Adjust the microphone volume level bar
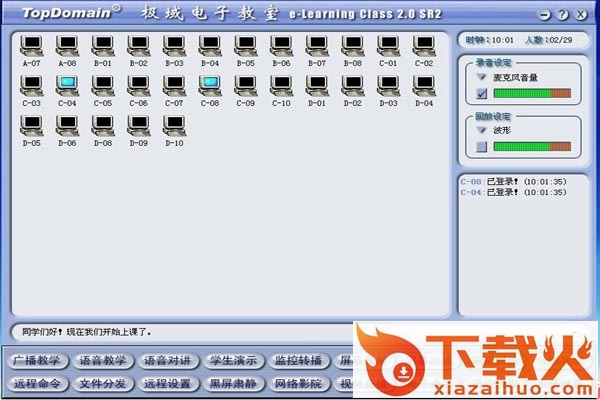 pyautogui.click(x=532, y=94)
